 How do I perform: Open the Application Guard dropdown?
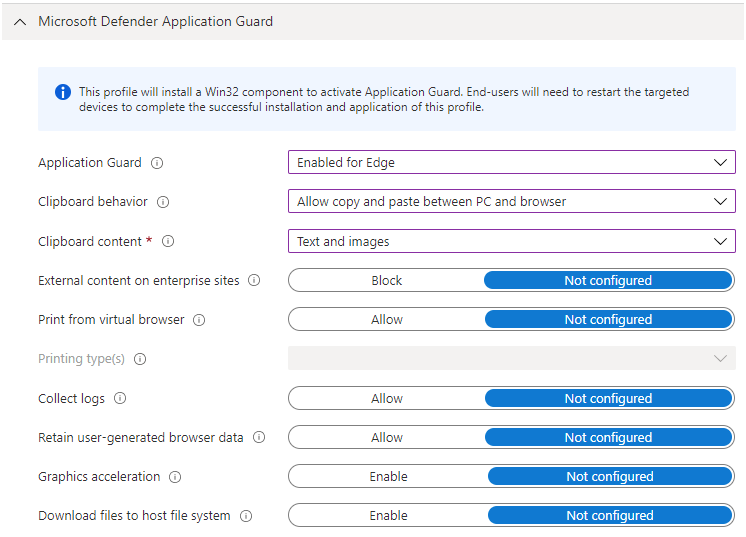(x=511, y=163)
